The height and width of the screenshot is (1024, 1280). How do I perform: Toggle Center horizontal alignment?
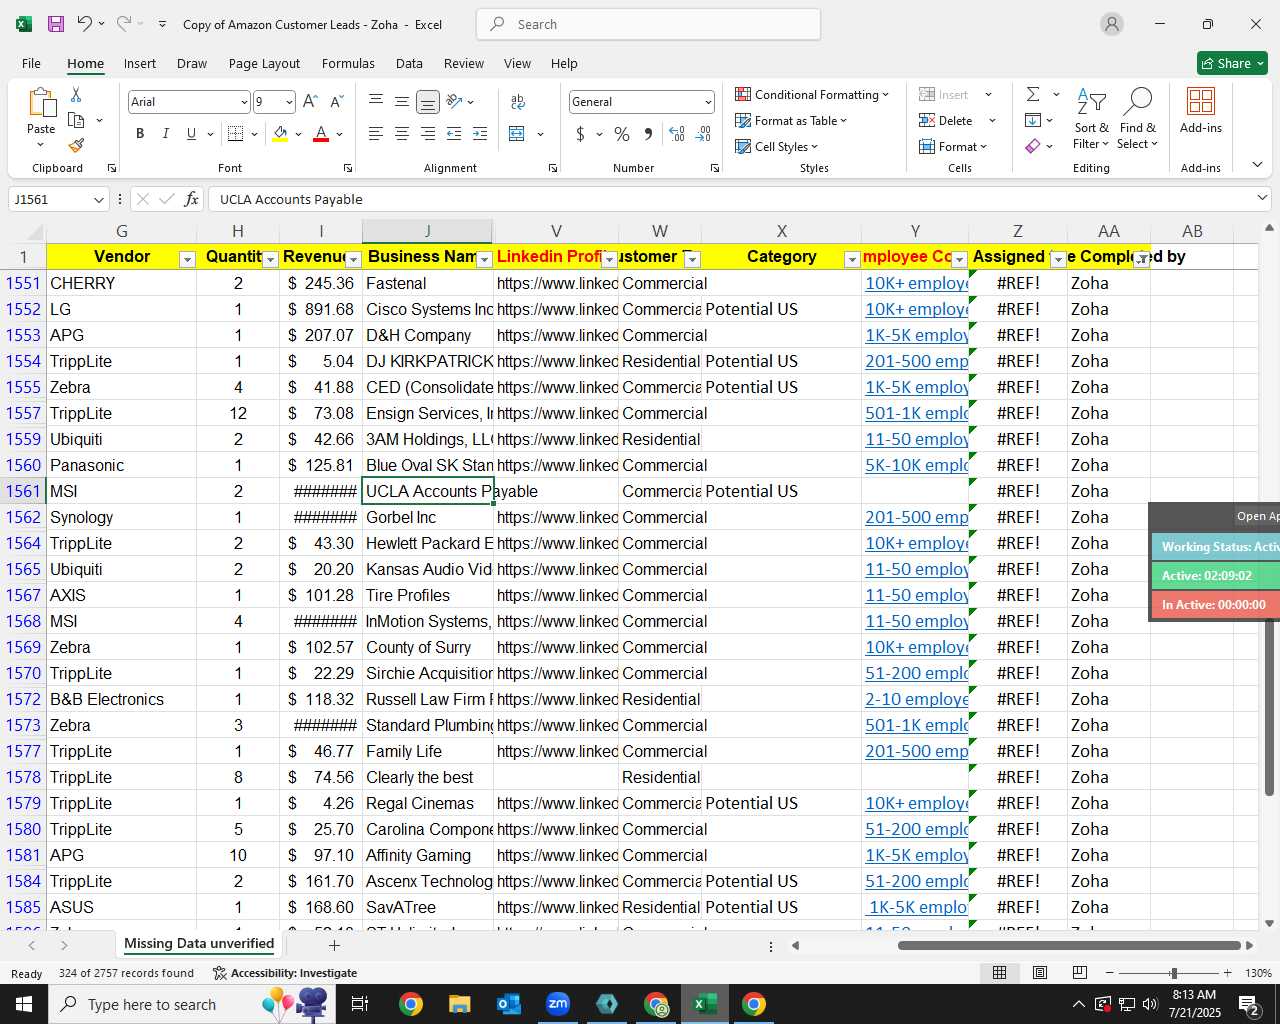click(x=402, y=134)
